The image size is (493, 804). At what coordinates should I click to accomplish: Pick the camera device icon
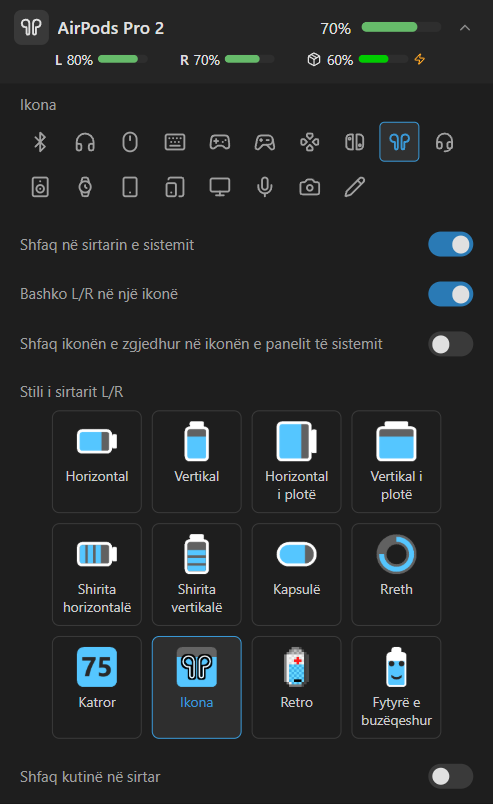[x=310, y=187]
